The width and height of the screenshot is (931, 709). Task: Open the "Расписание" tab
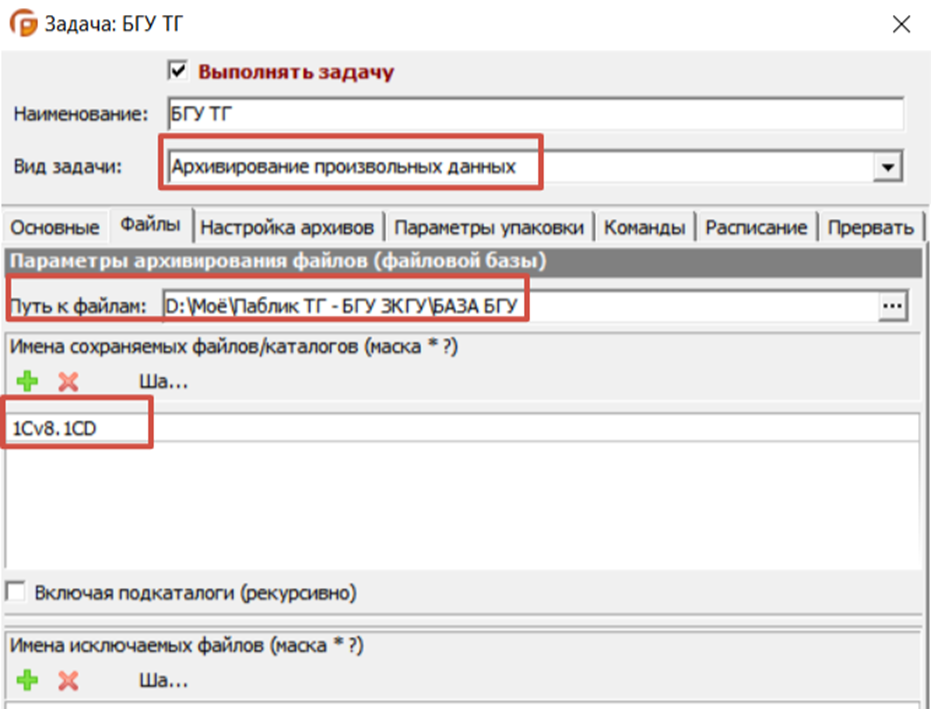[756, 227]
